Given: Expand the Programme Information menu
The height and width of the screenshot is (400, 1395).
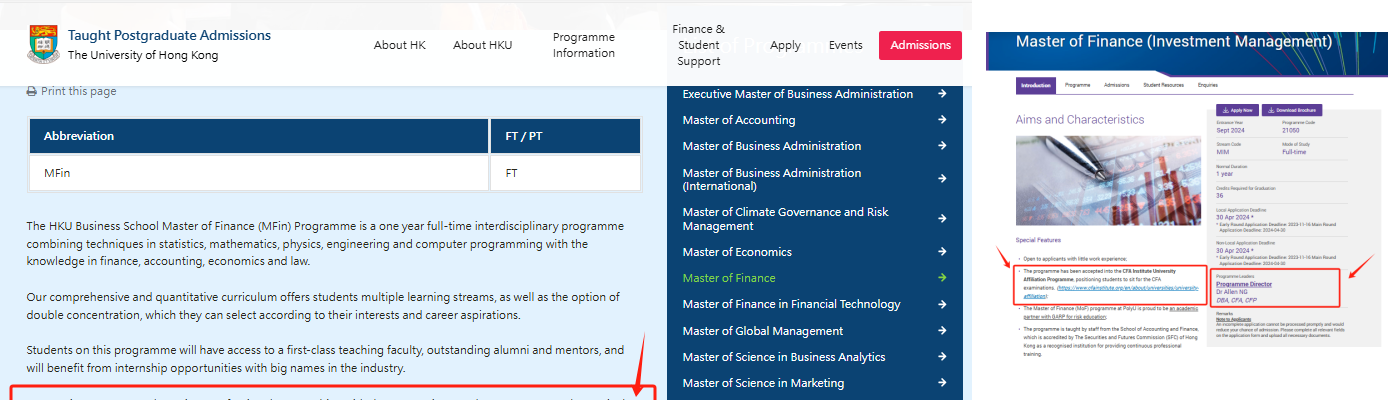Looking at the screenshot, I should pyautogui.click(x=583, y=45).
